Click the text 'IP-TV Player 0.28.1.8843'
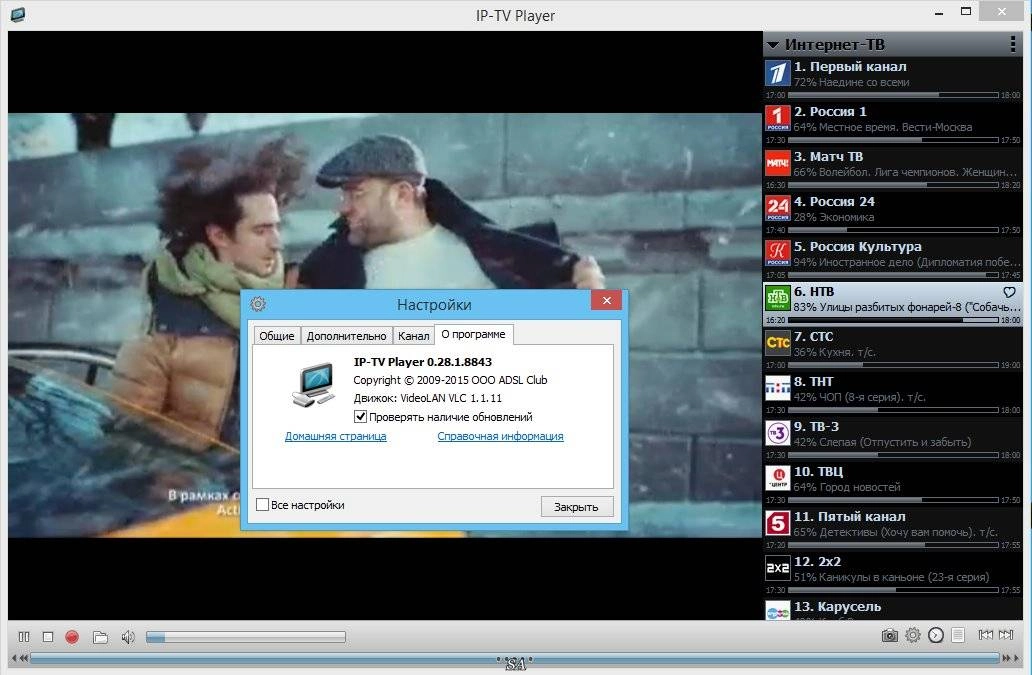 click(x=423, y=362)
